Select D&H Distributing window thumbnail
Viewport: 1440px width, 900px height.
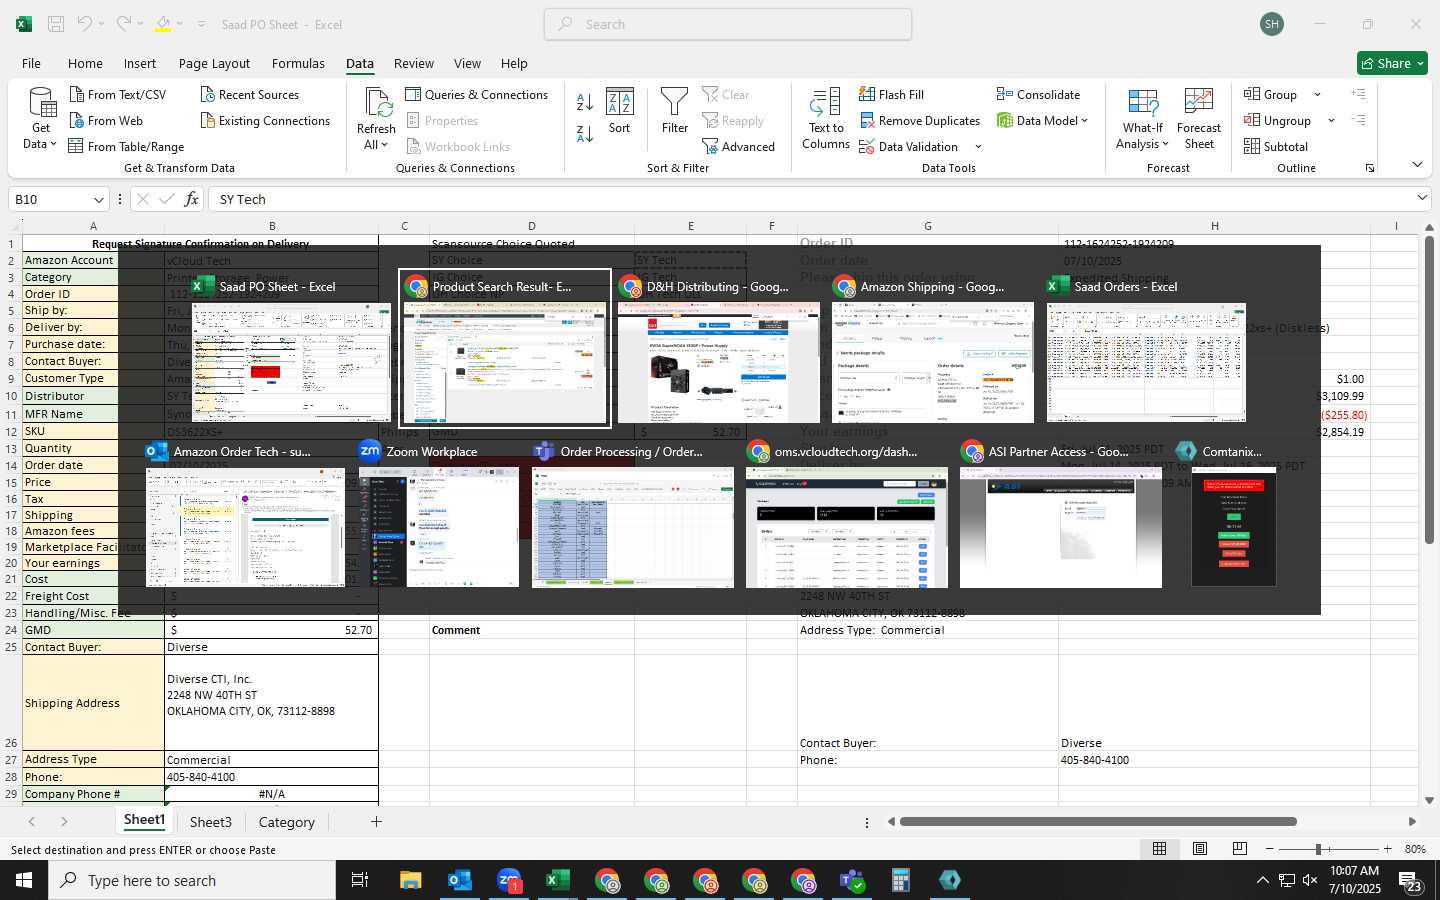point(718,349)
